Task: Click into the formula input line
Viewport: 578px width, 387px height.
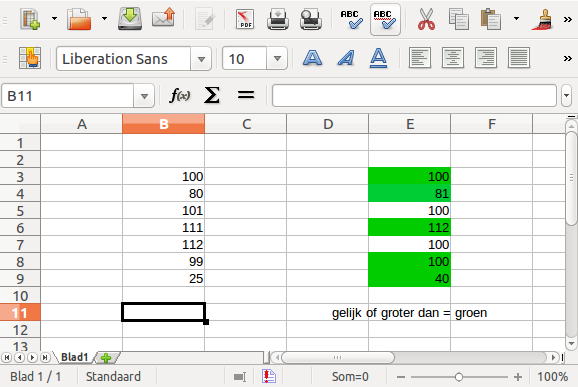Action: click(x=414, y=96)
